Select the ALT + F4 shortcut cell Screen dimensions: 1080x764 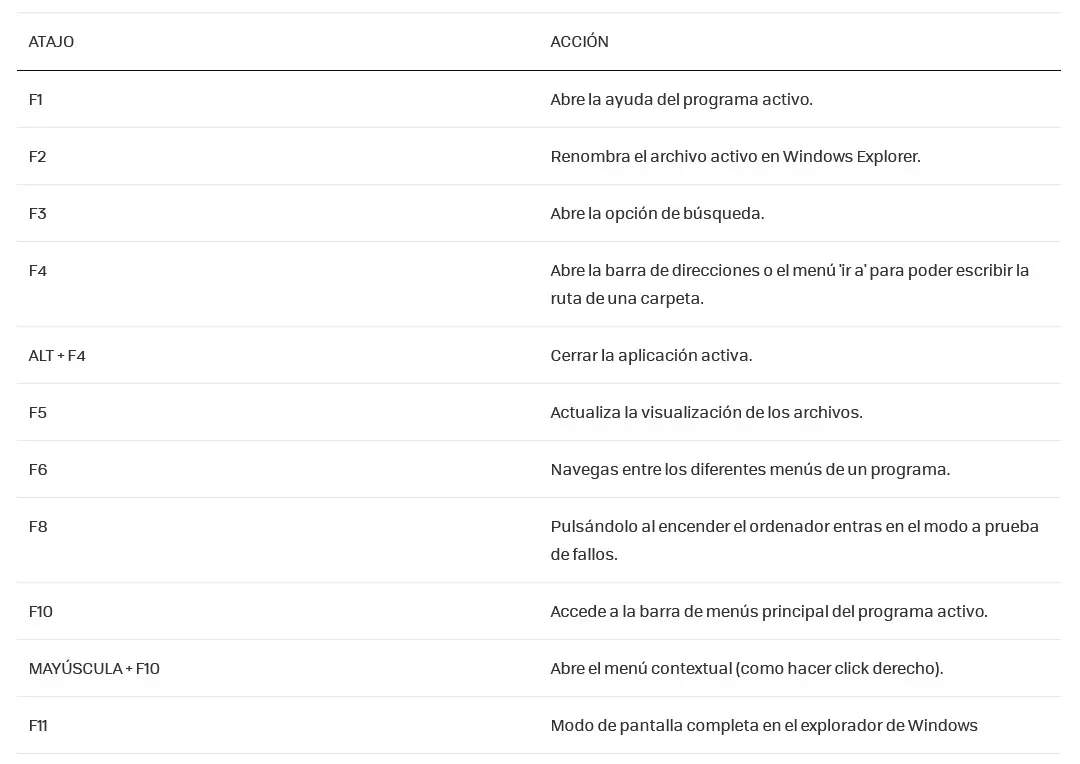click(57, 355)
